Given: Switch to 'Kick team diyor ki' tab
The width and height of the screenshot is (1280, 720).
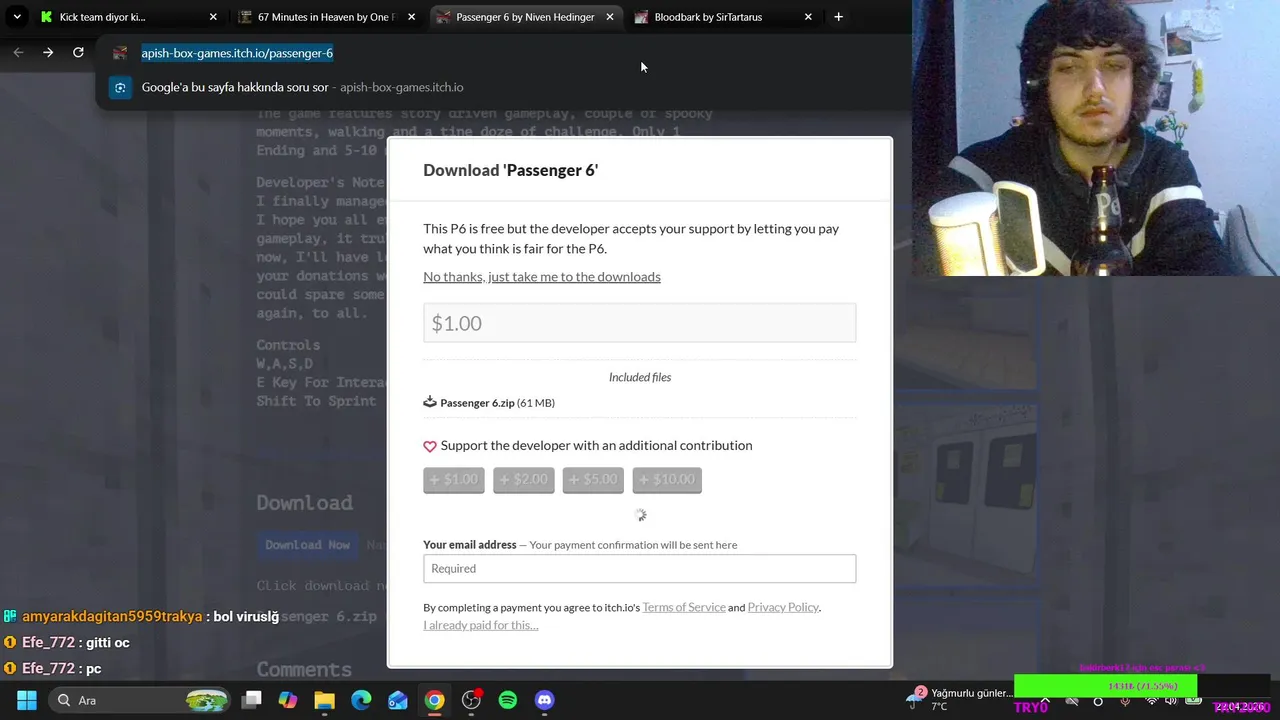Looking at the screenshot, I should [130, 17].
